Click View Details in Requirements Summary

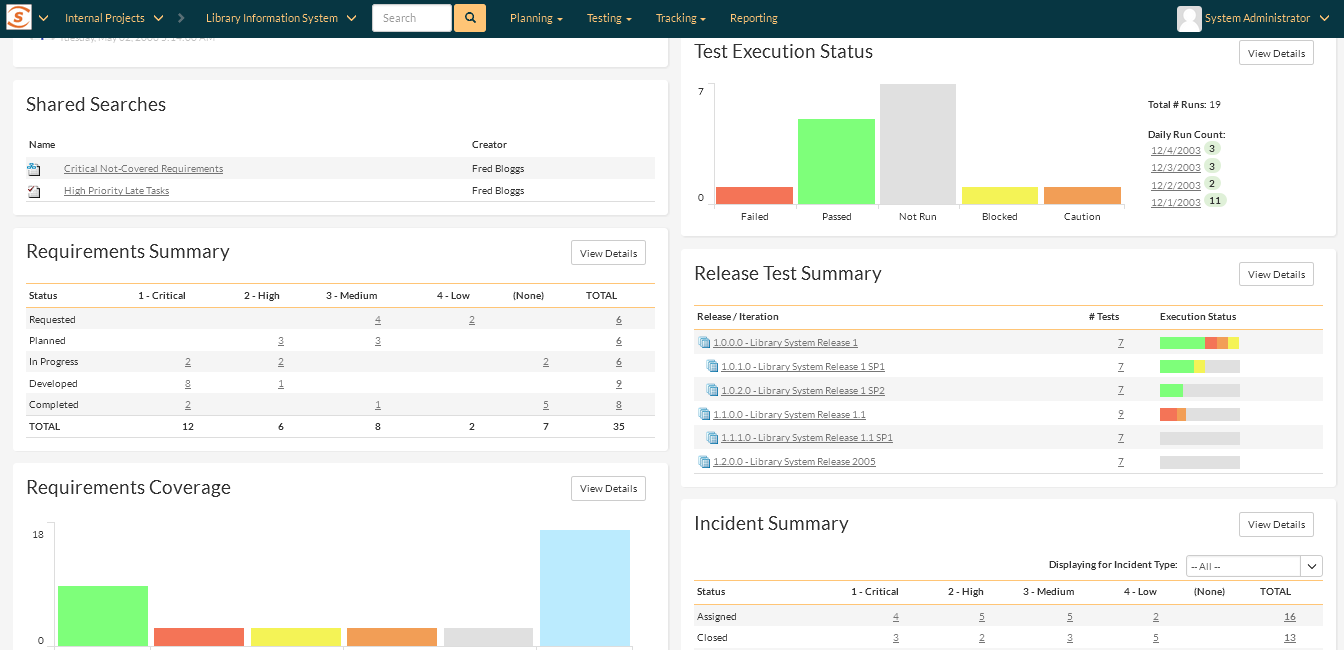[x=608, y=253]
